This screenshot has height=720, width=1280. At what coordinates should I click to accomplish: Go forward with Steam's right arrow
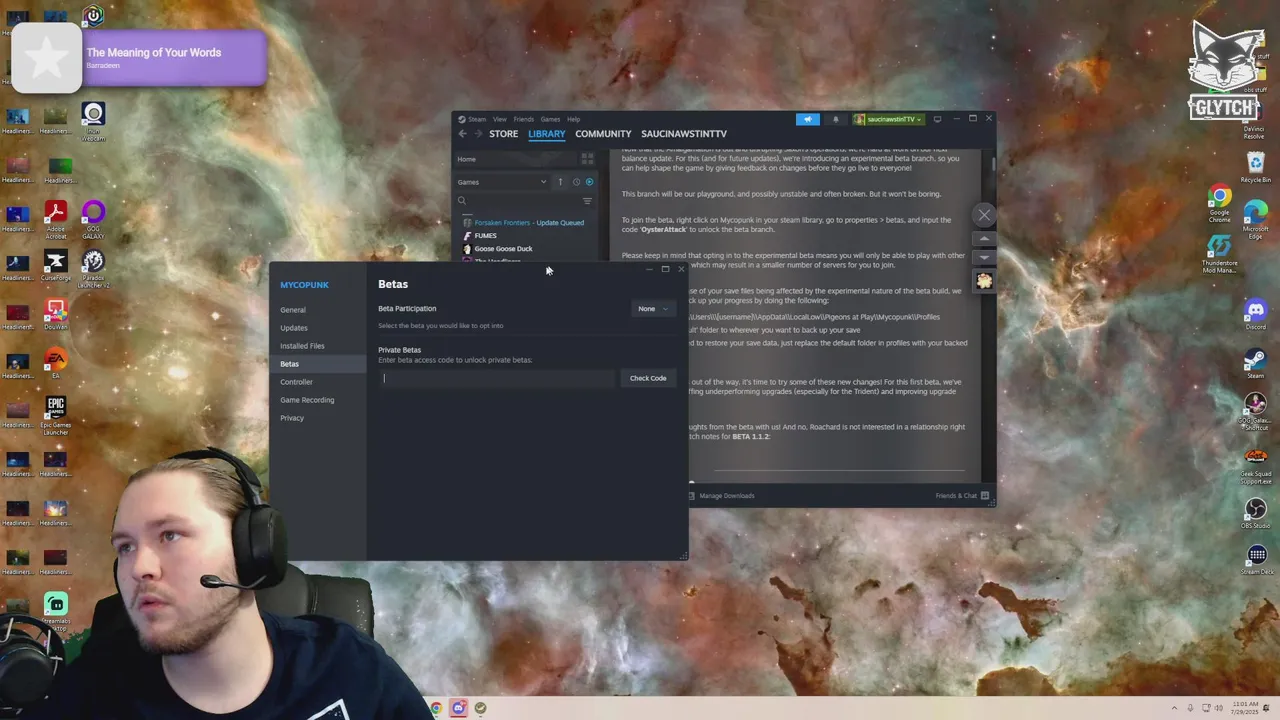(478, 134)
